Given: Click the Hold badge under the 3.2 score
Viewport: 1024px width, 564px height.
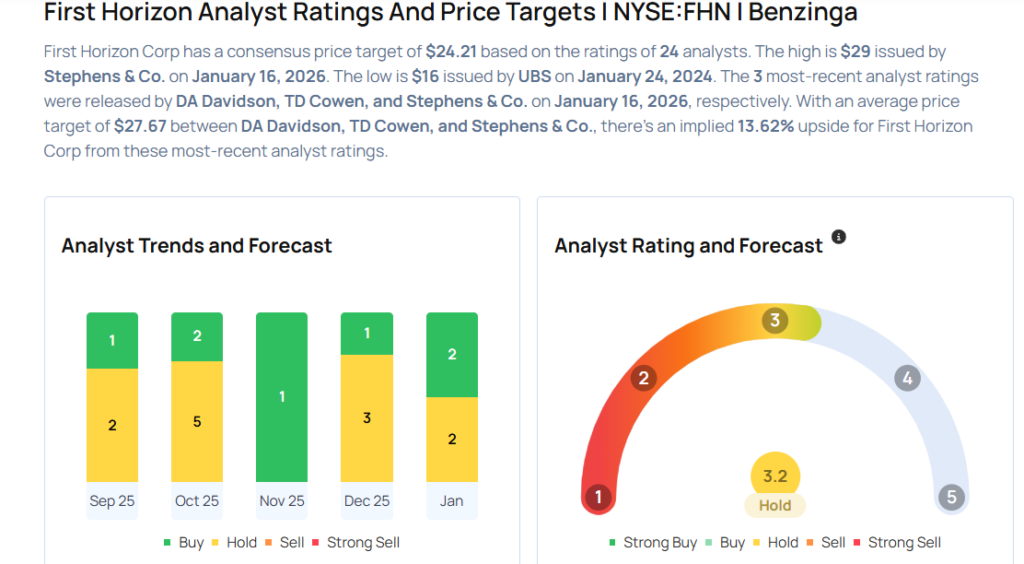Looking at the screenshot, I should (x=775, y=506).
